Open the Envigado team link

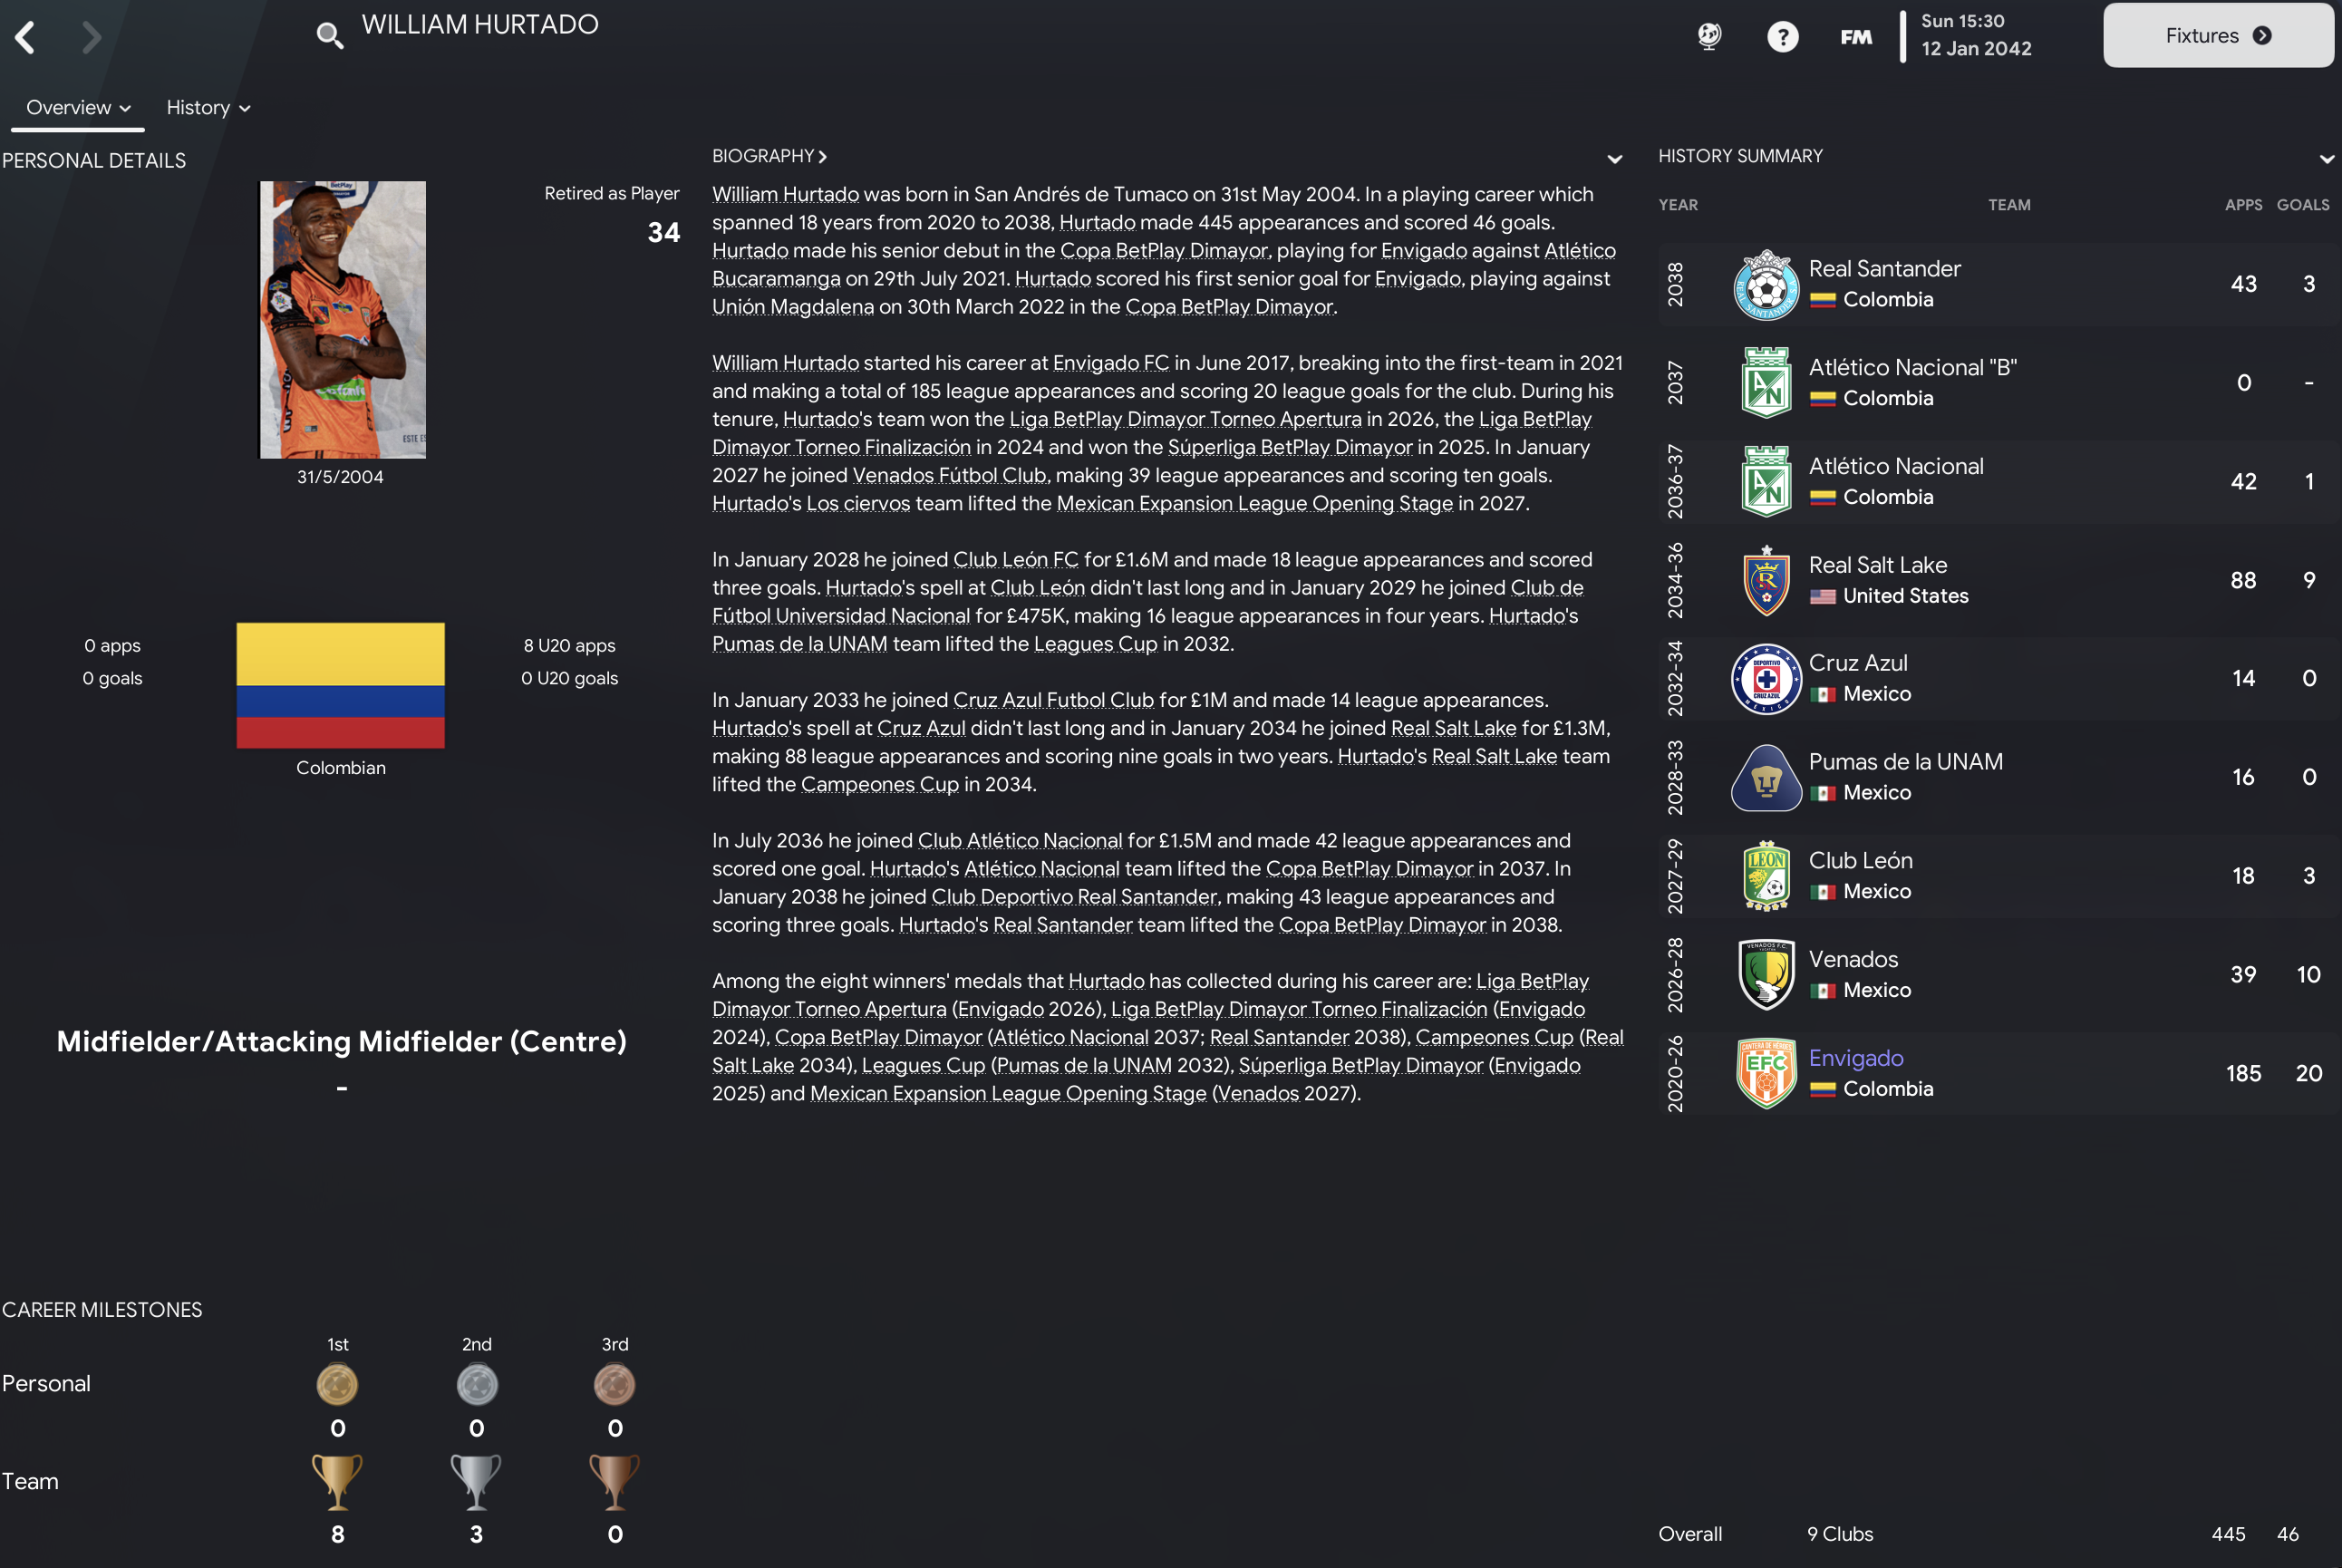click(x=1855, y=1058)
